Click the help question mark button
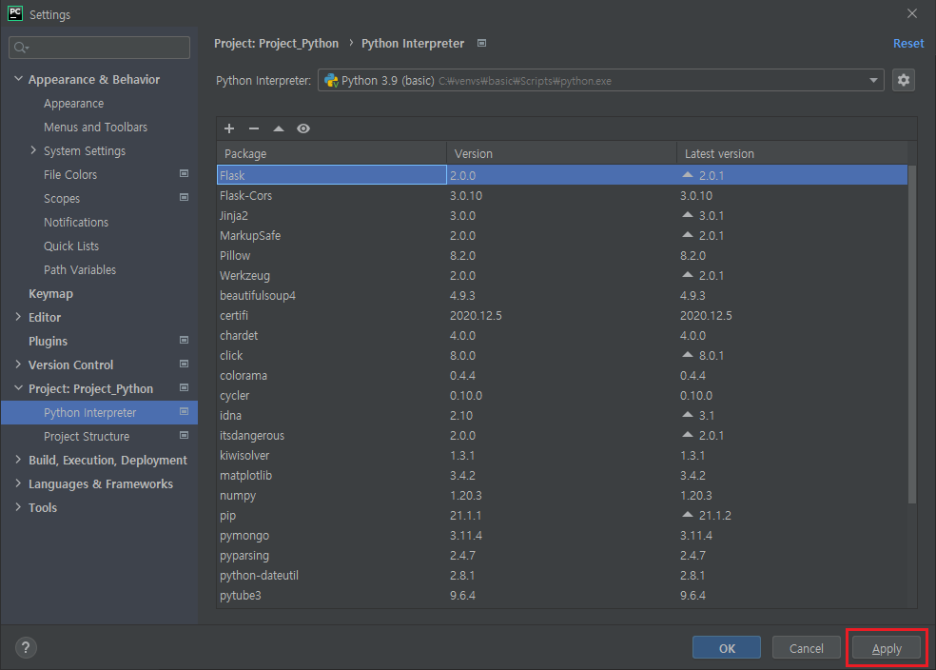936x670 pixels. point(26,647)
